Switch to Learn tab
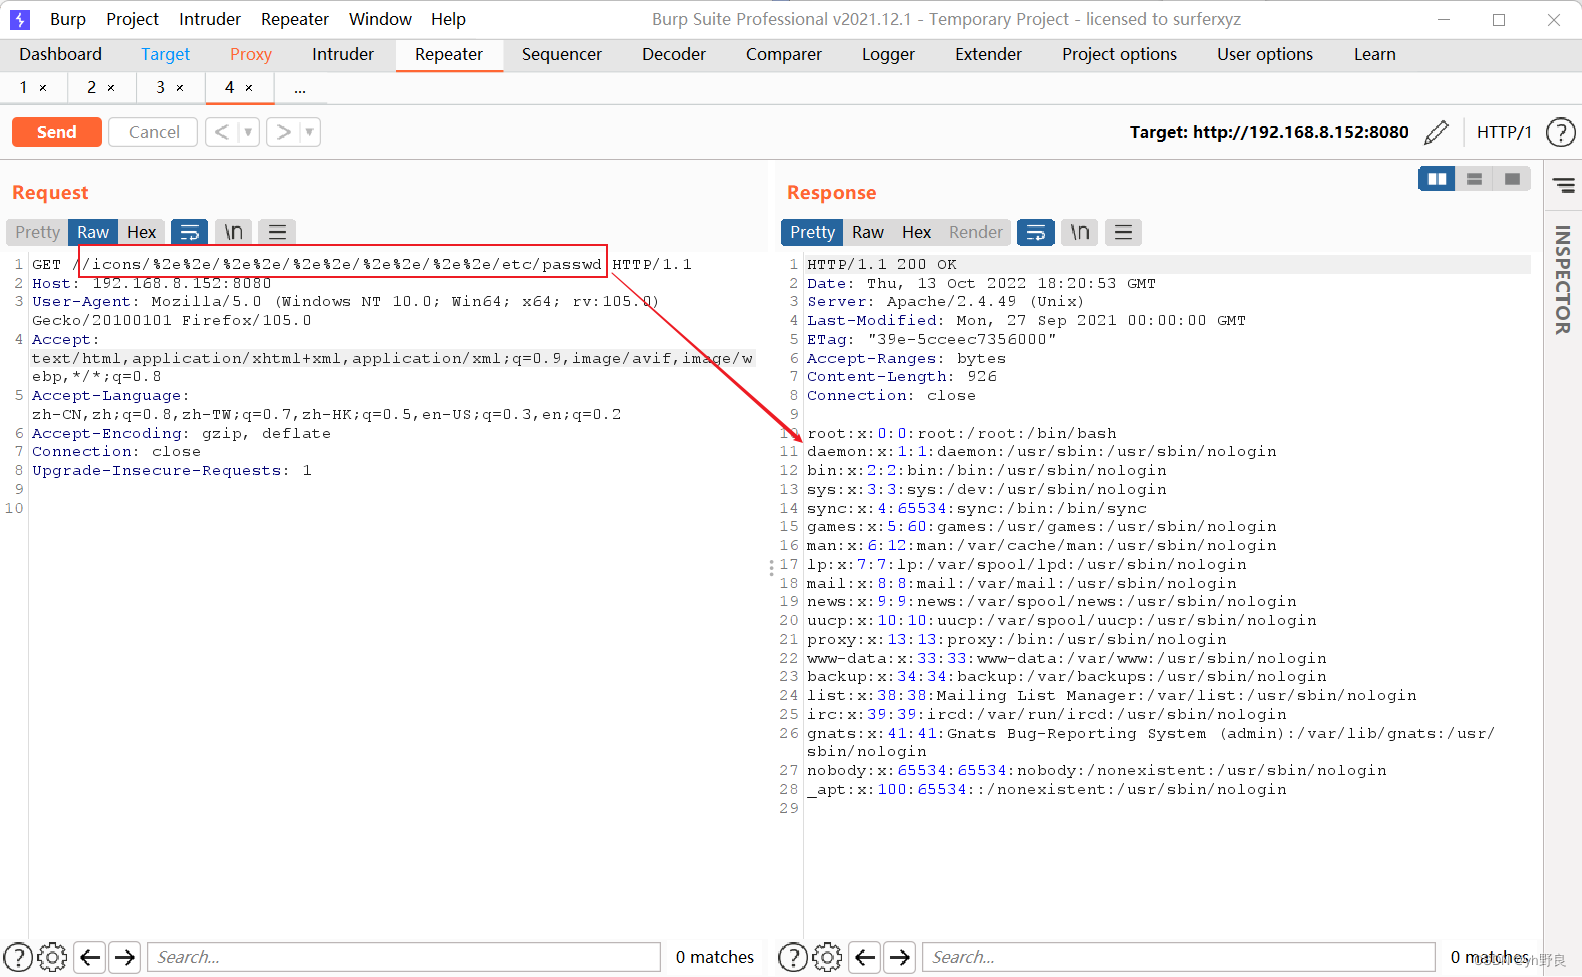This screenshot has width=1582, height=977. coord(1374,54)
